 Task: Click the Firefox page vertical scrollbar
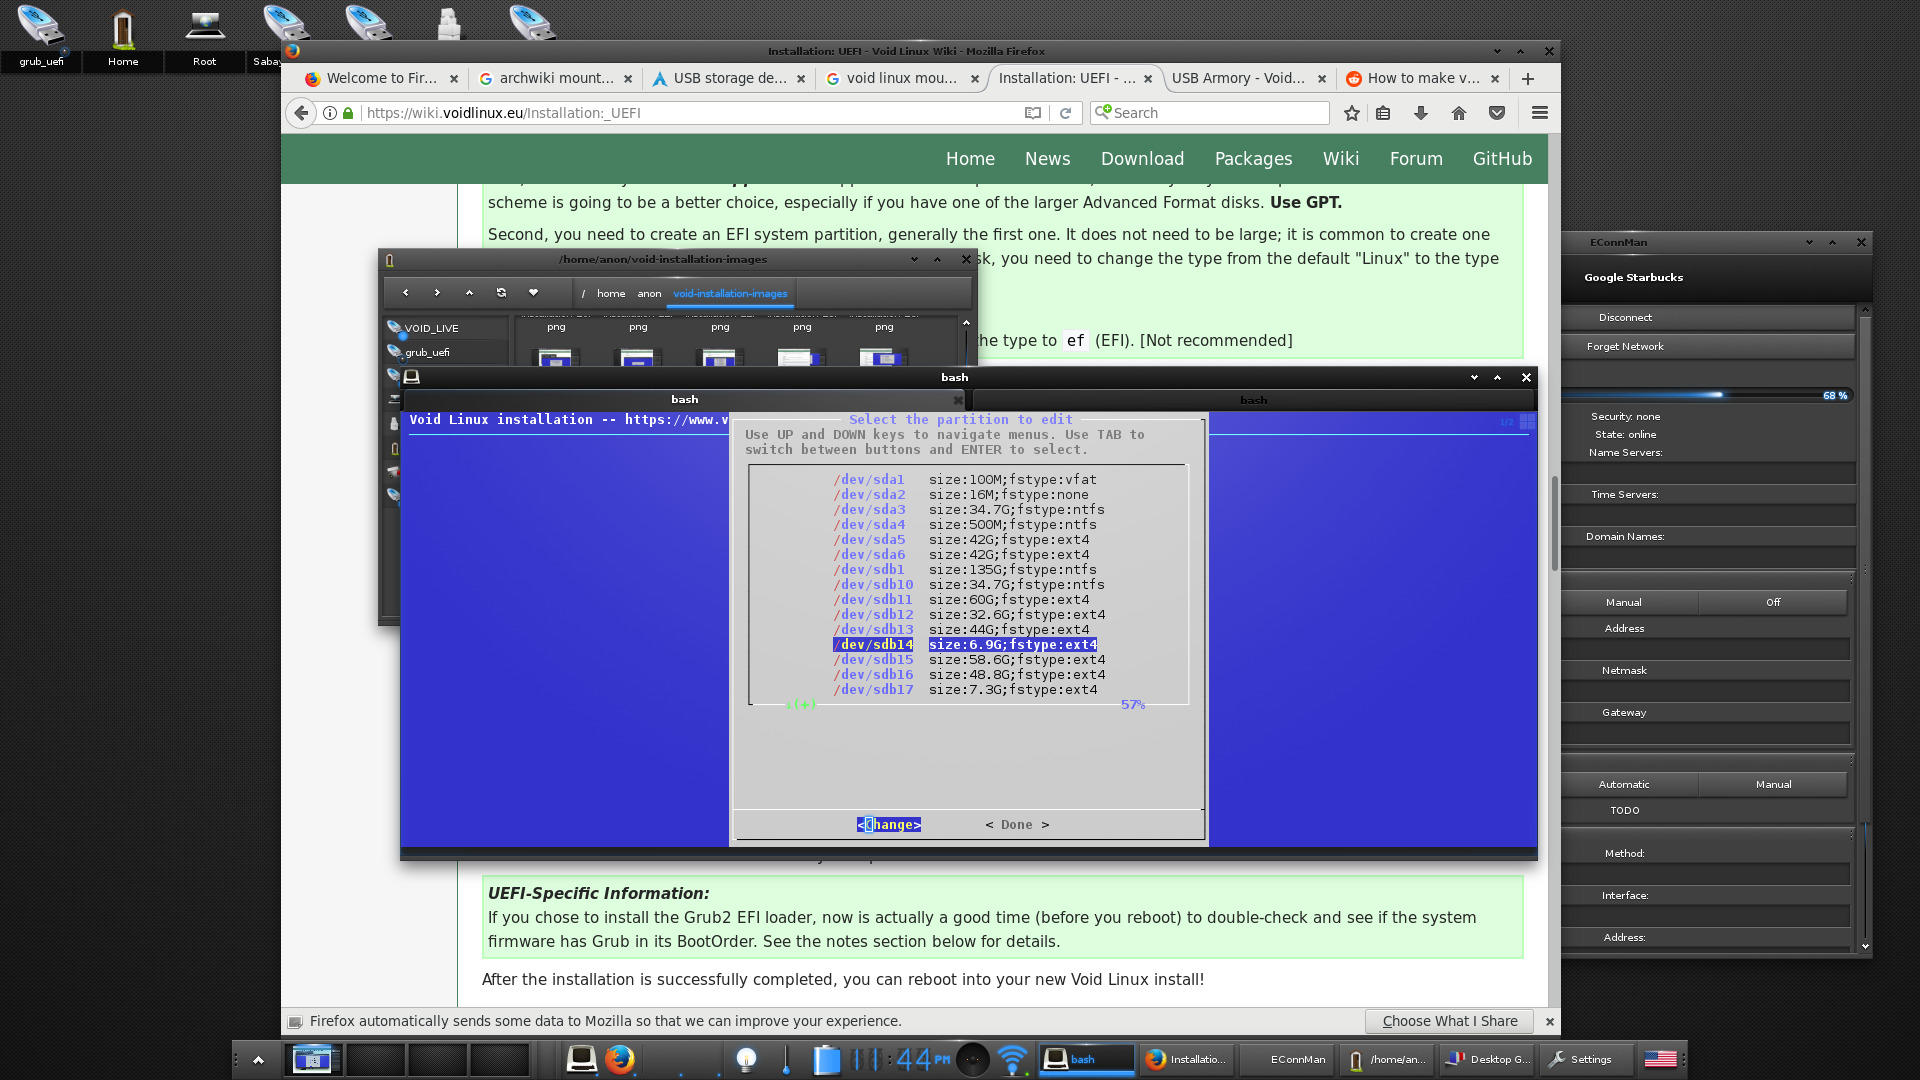1554,522
